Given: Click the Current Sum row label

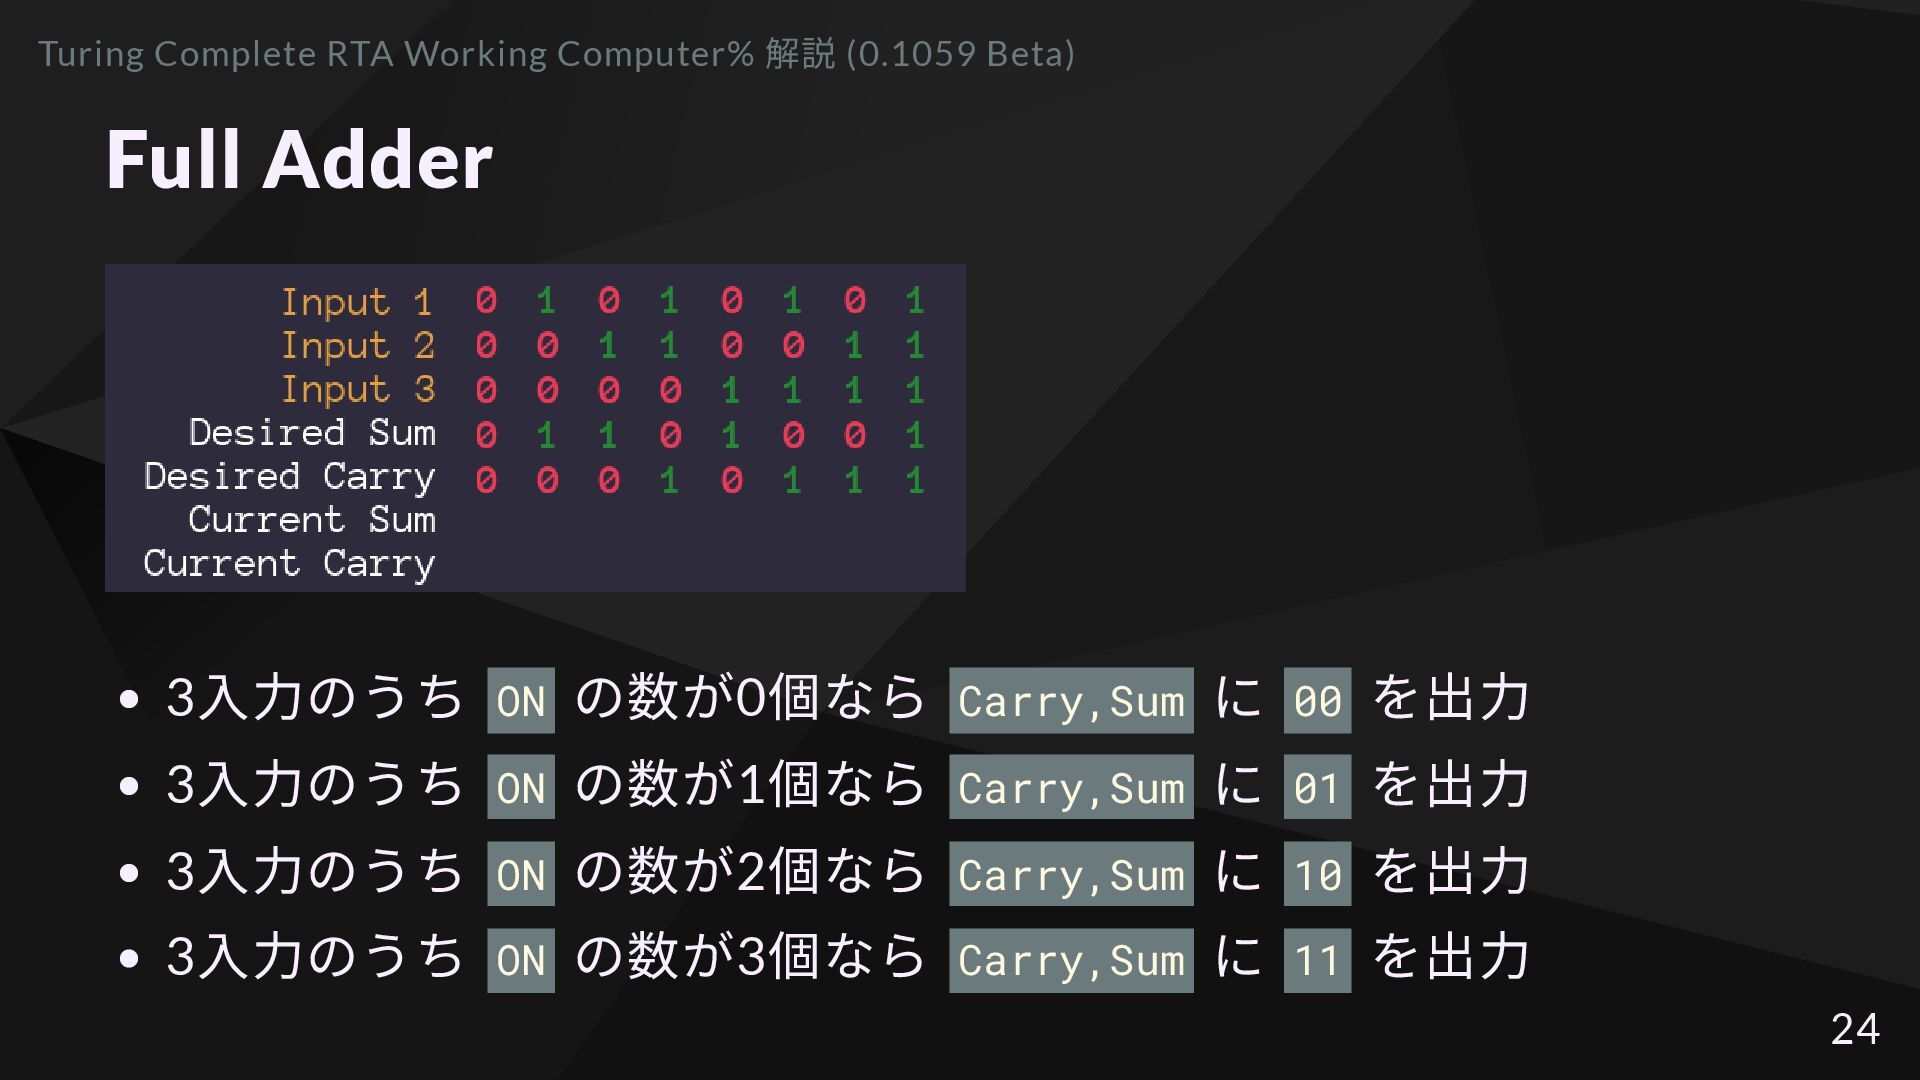Looking at the screenshot, I should coord(312,520).
